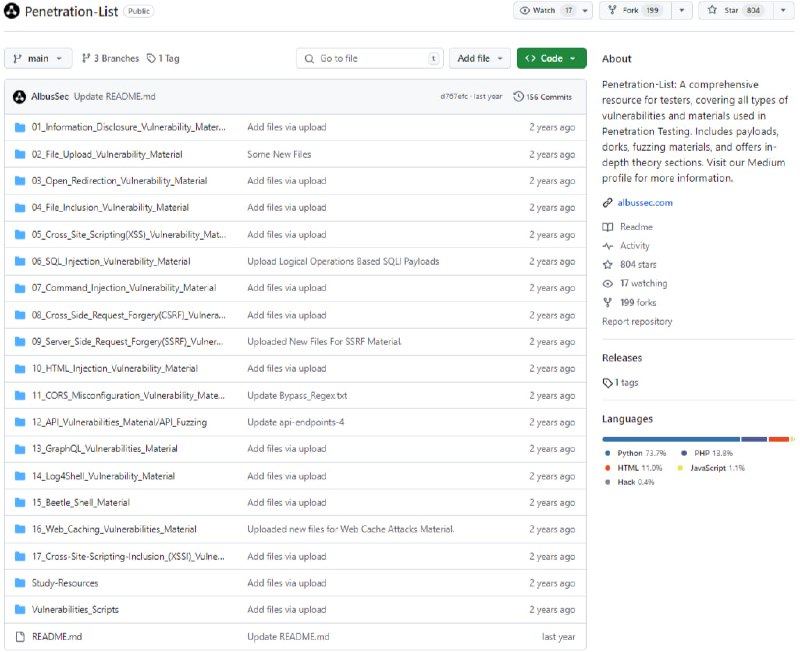Screen dimensions: 800x652
Task: Open the README.md file
Action: tap(57, 637)
